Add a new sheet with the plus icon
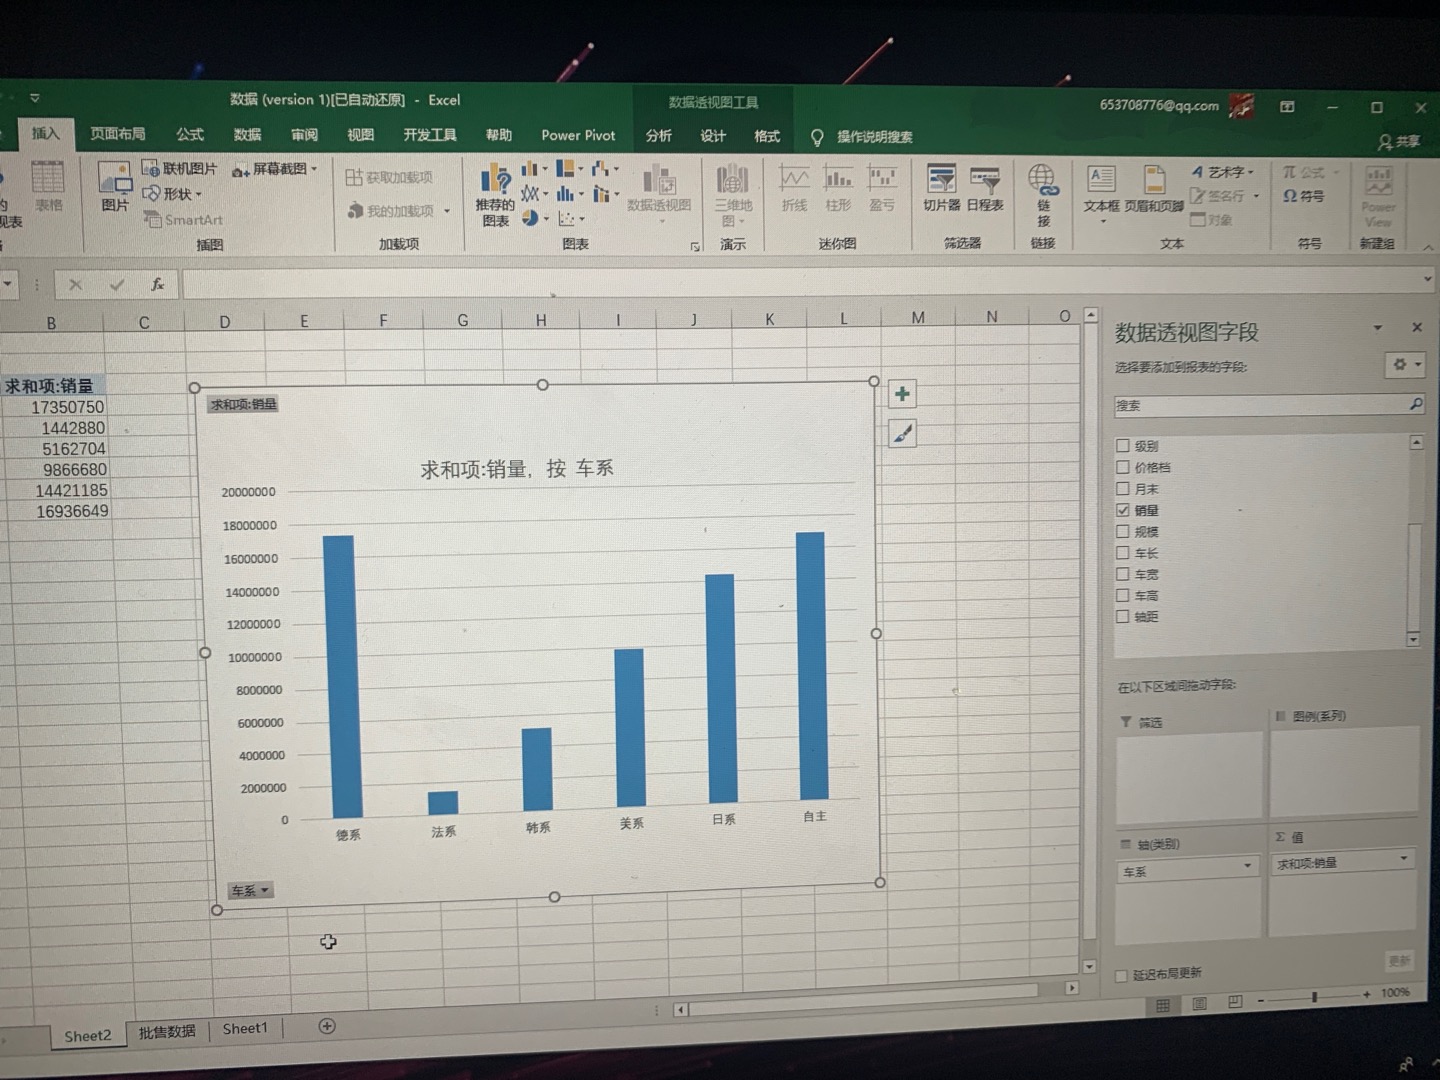 pyautogui.click(x=327, y=1026)
